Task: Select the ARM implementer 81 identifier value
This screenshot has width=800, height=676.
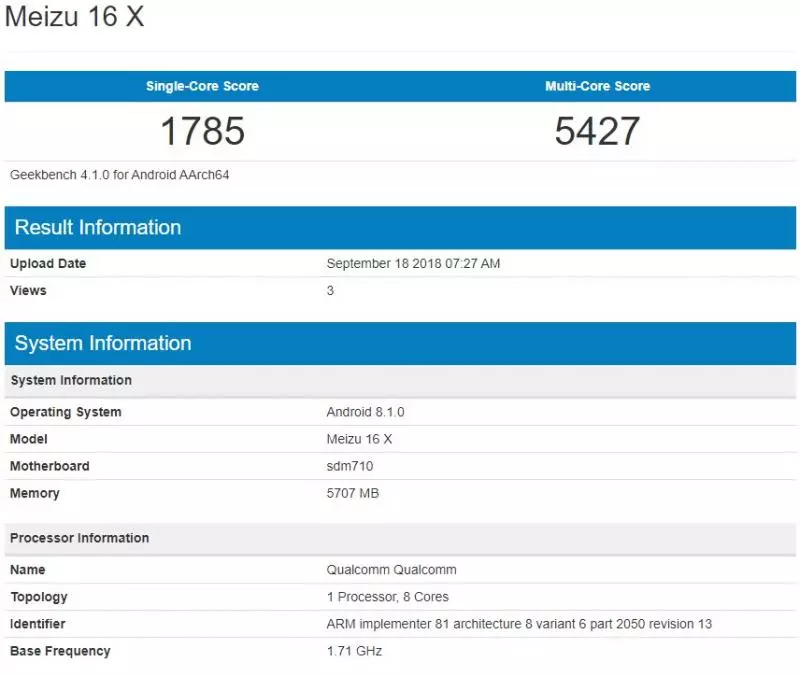Action: point(519,624)
